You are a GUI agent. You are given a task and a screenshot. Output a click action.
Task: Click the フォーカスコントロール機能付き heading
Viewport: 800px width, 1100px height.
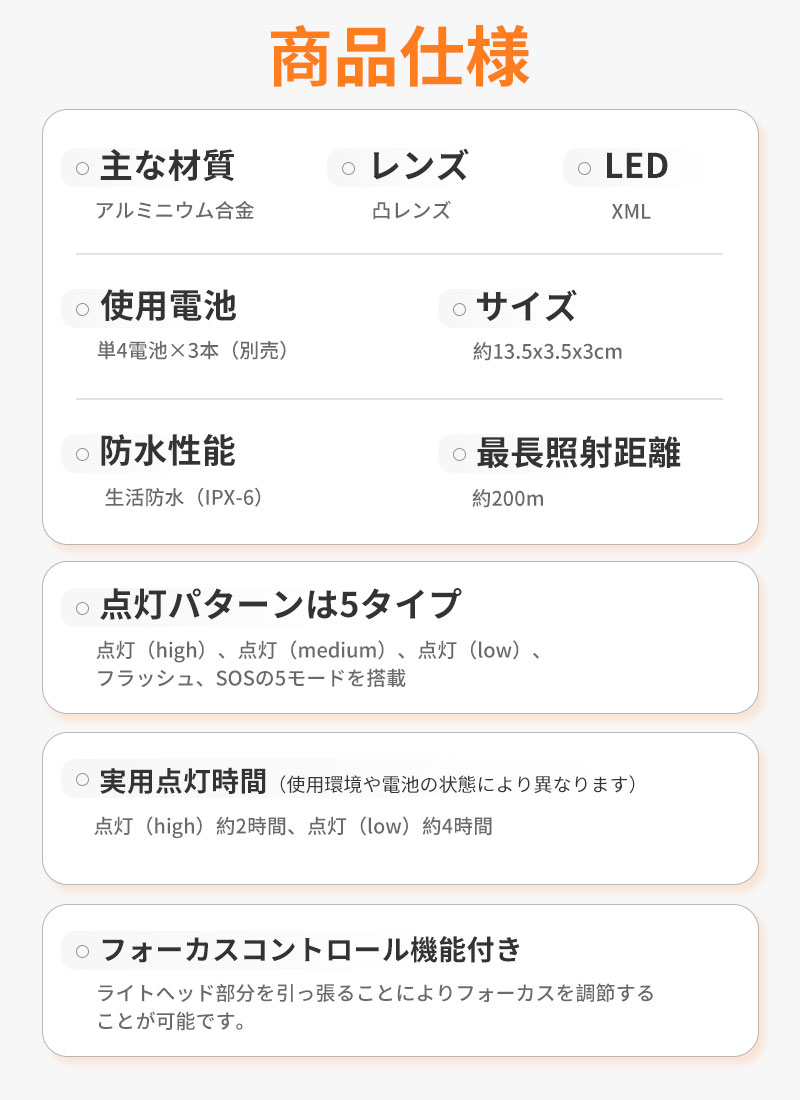tap(311, 950)
